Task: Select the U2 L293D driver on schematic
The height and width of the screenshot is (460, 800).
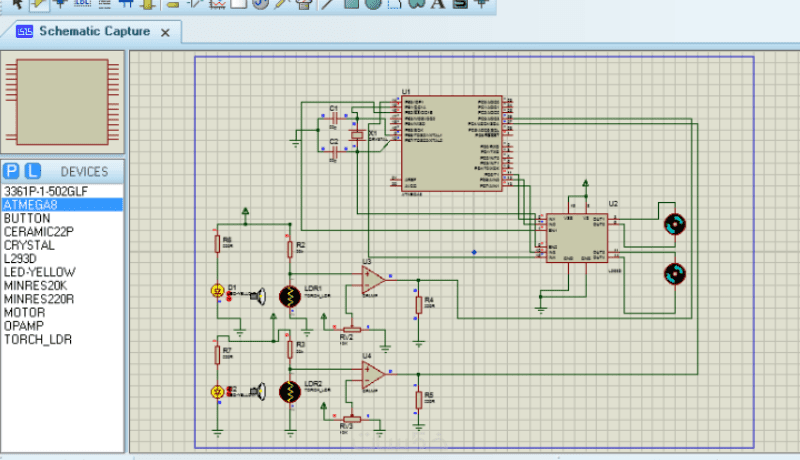Action: (x=576, y=237)
